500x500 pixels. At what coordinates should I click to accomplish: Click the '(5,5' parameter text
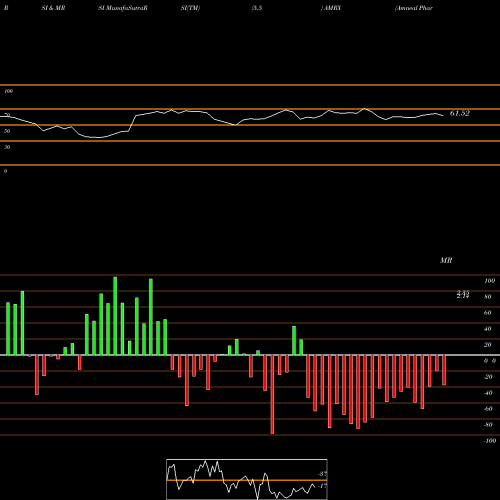click(257, 8)
